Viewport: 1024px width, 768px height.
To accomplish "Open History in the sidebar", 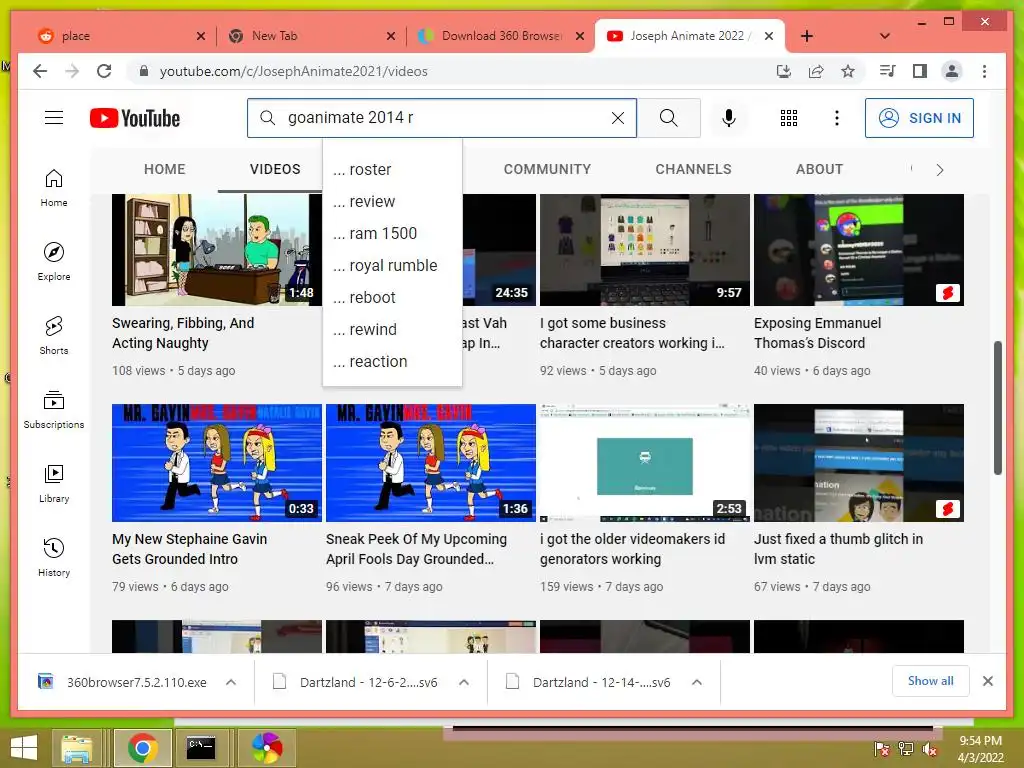I will [54, 557].
